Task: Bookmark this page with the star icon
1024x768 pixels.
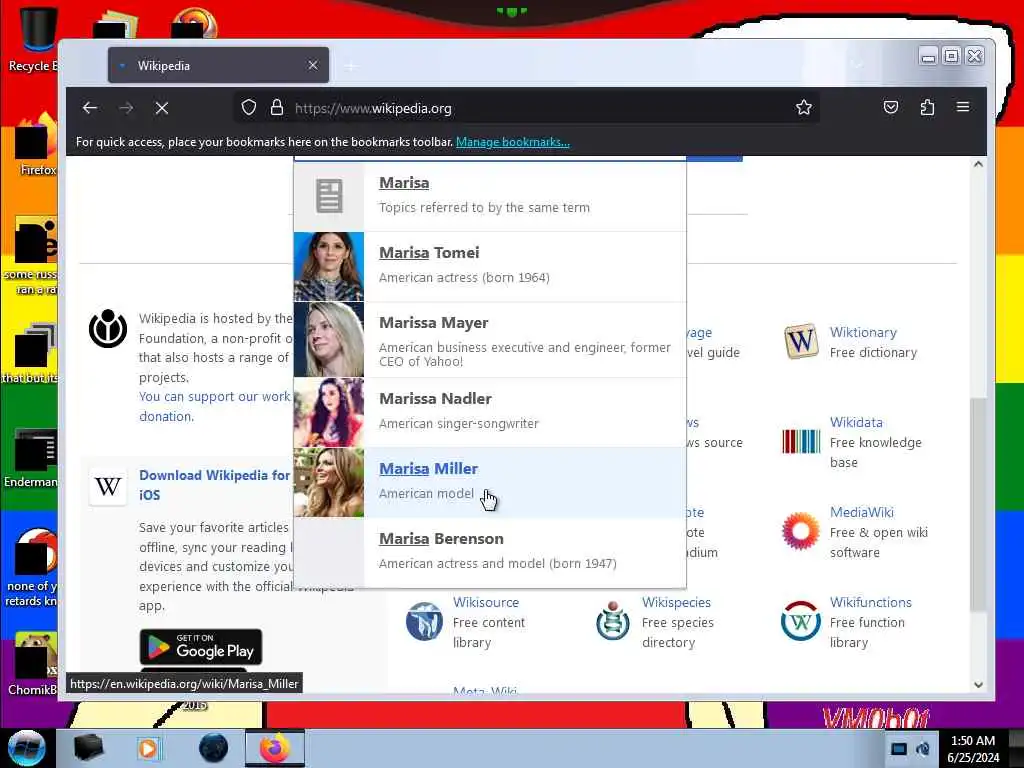Action: tap(804, 107)
